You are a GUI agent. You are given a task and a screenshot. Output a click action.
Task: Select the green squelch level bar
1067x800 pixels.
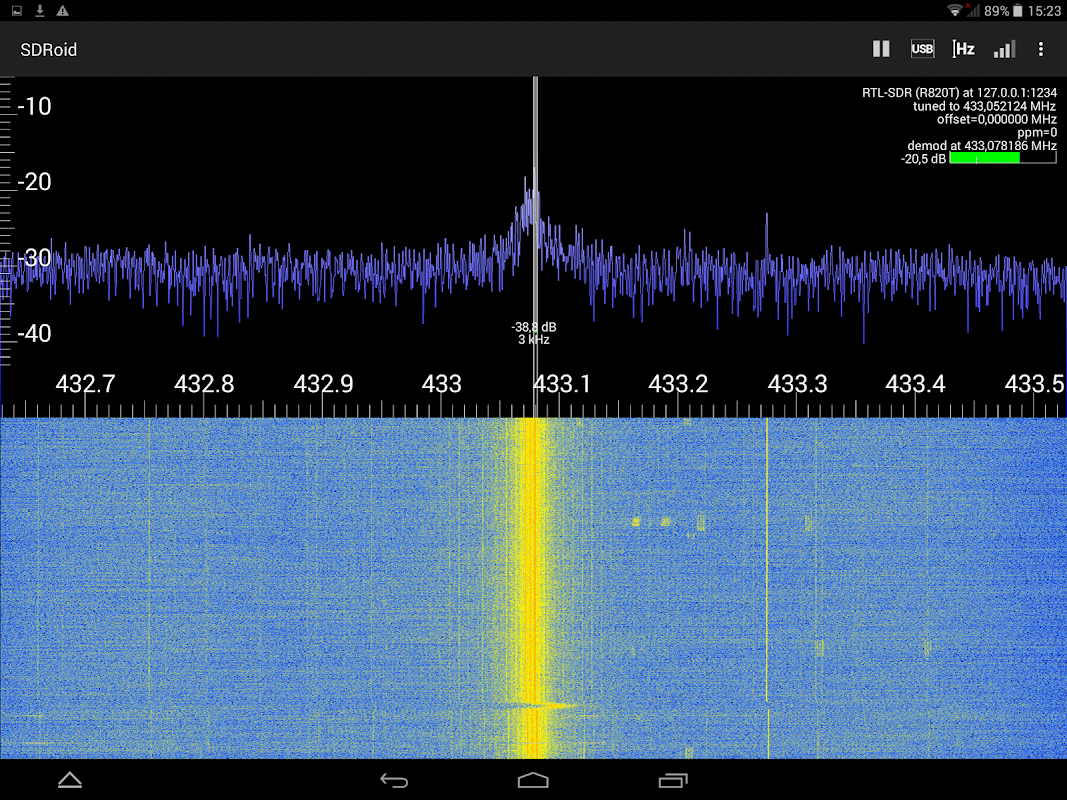[984, 158]
